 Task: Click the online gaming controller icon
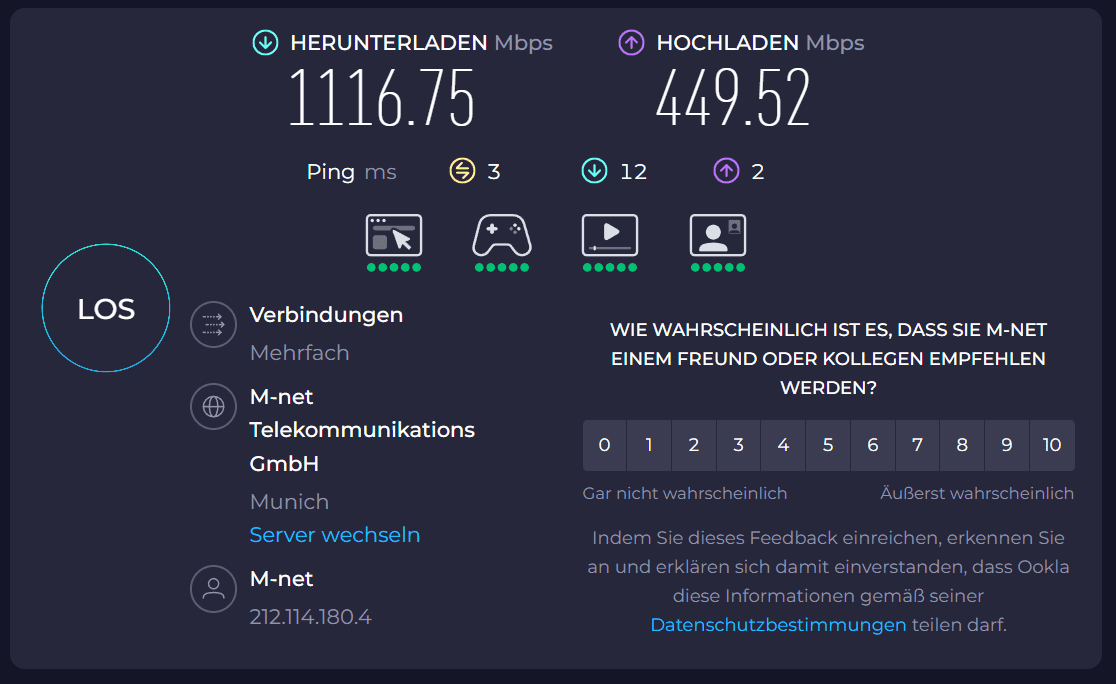[x=502, y=236]
